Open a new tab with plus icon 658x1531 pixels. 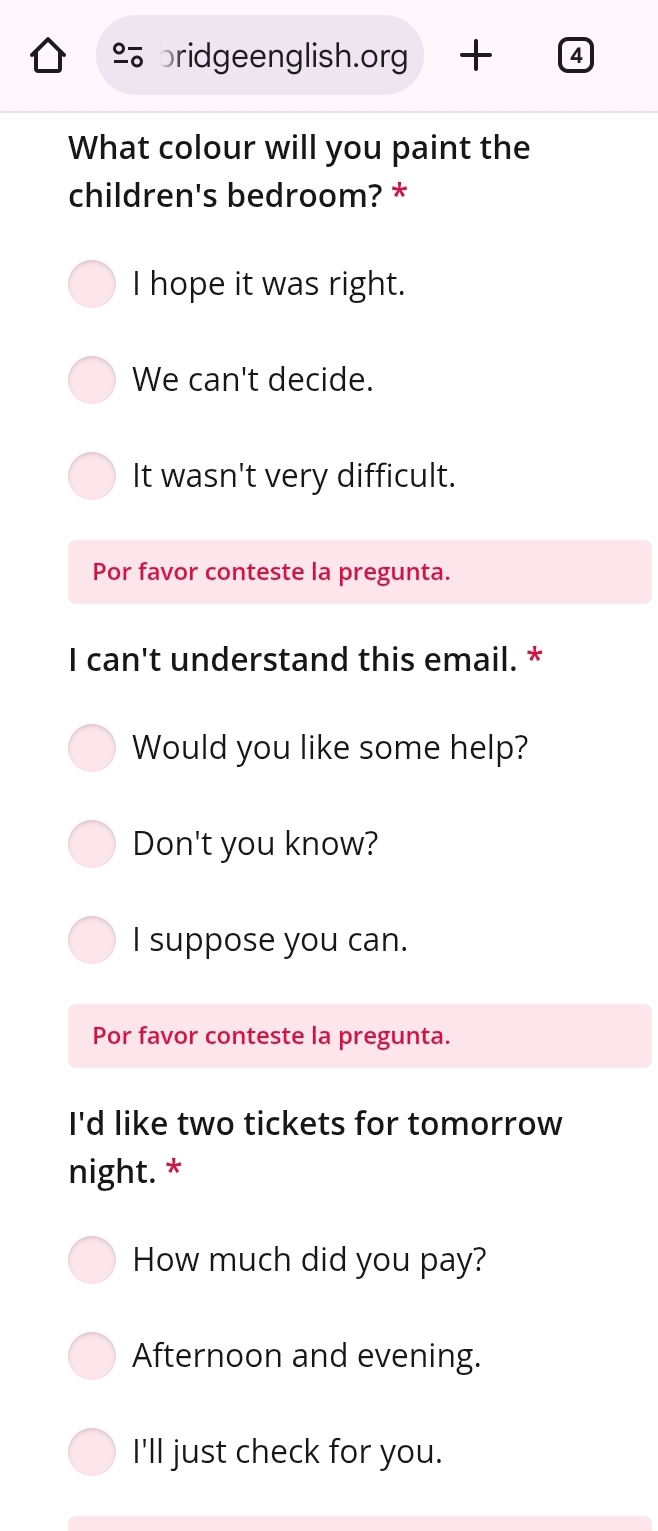(477, 56)
